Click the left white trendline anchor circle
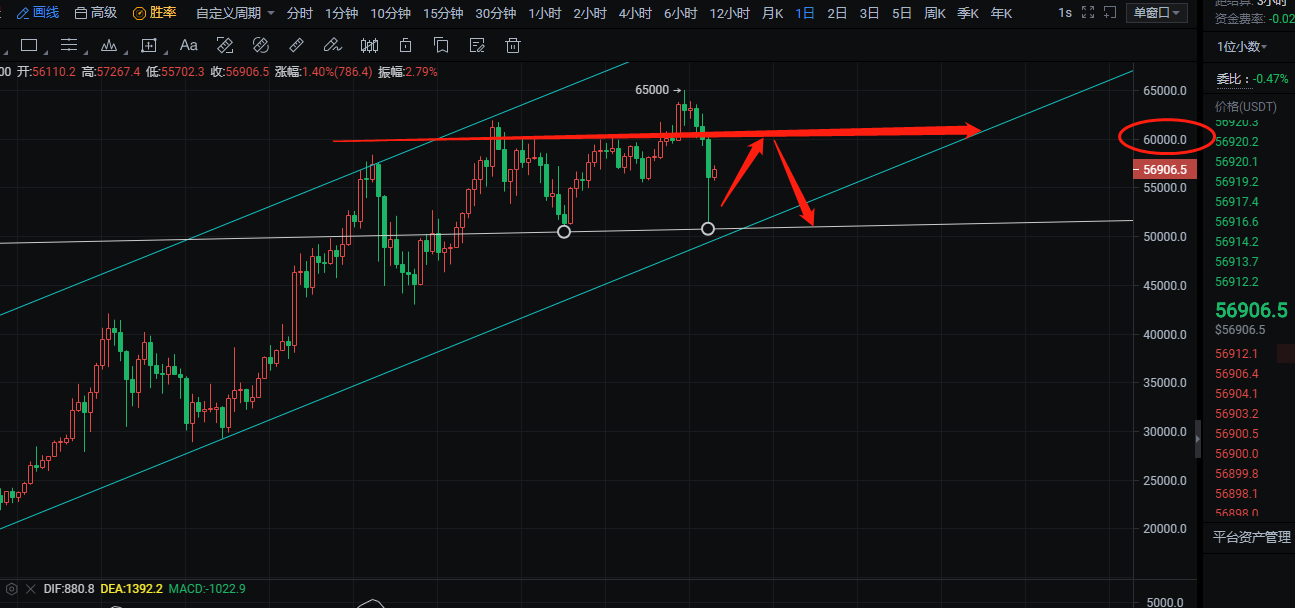 pos(564,232)
